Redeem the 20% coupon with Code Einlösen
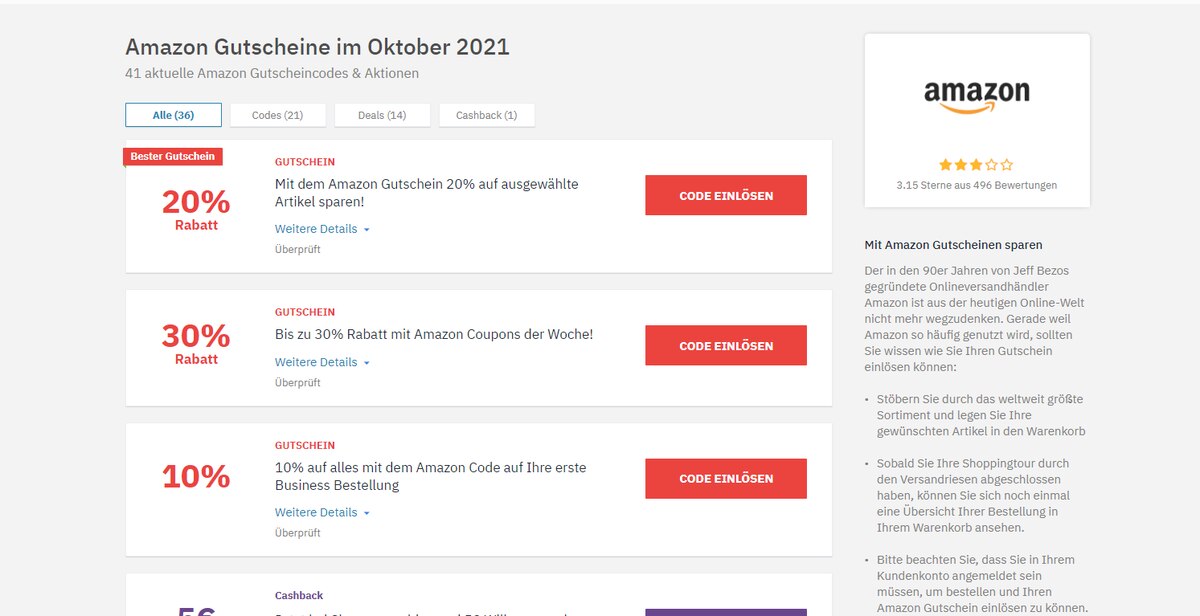The height and width of the screenshot is (616, 1200). click(x=726, y=196)
